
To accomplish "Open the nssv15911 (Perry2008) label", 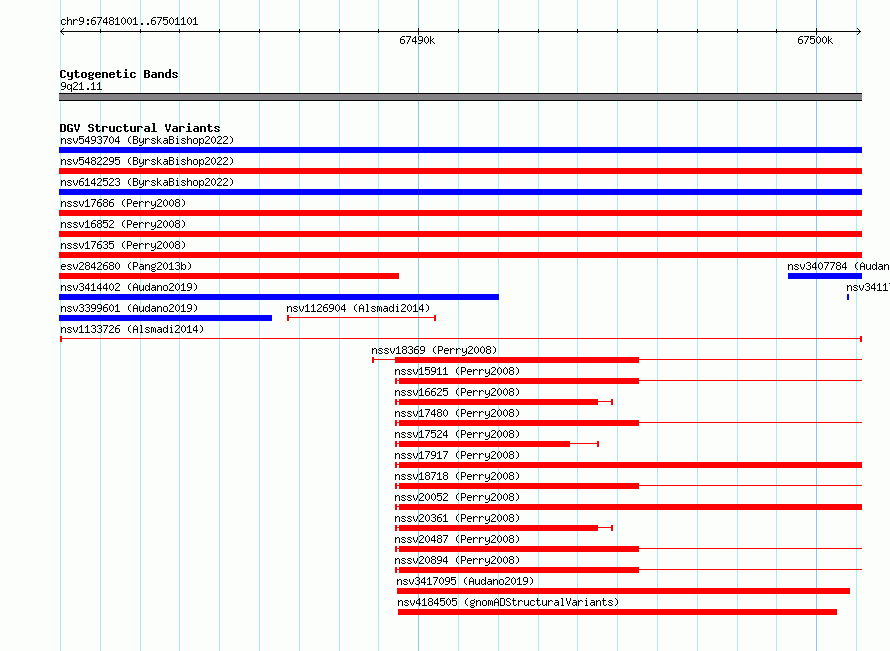I will [x=457, y=371].
